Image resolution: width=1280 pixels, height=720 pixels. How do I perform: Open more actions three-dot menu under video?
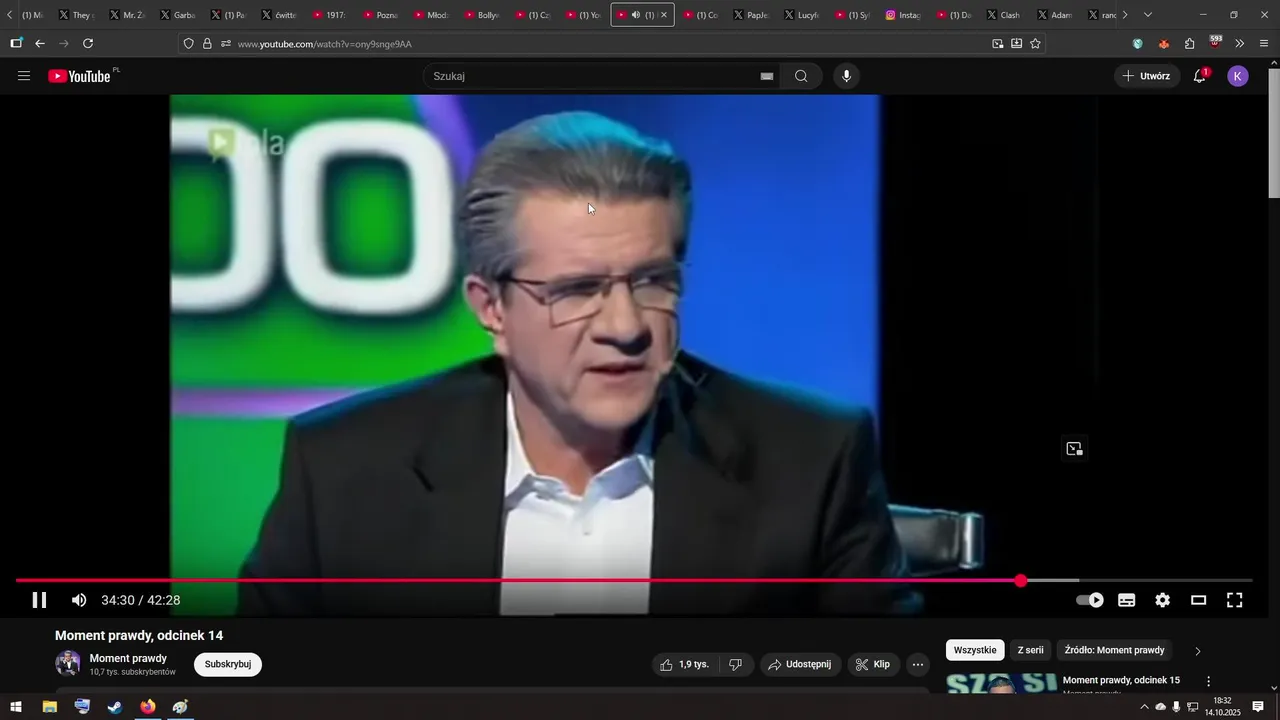coord(918,664)
